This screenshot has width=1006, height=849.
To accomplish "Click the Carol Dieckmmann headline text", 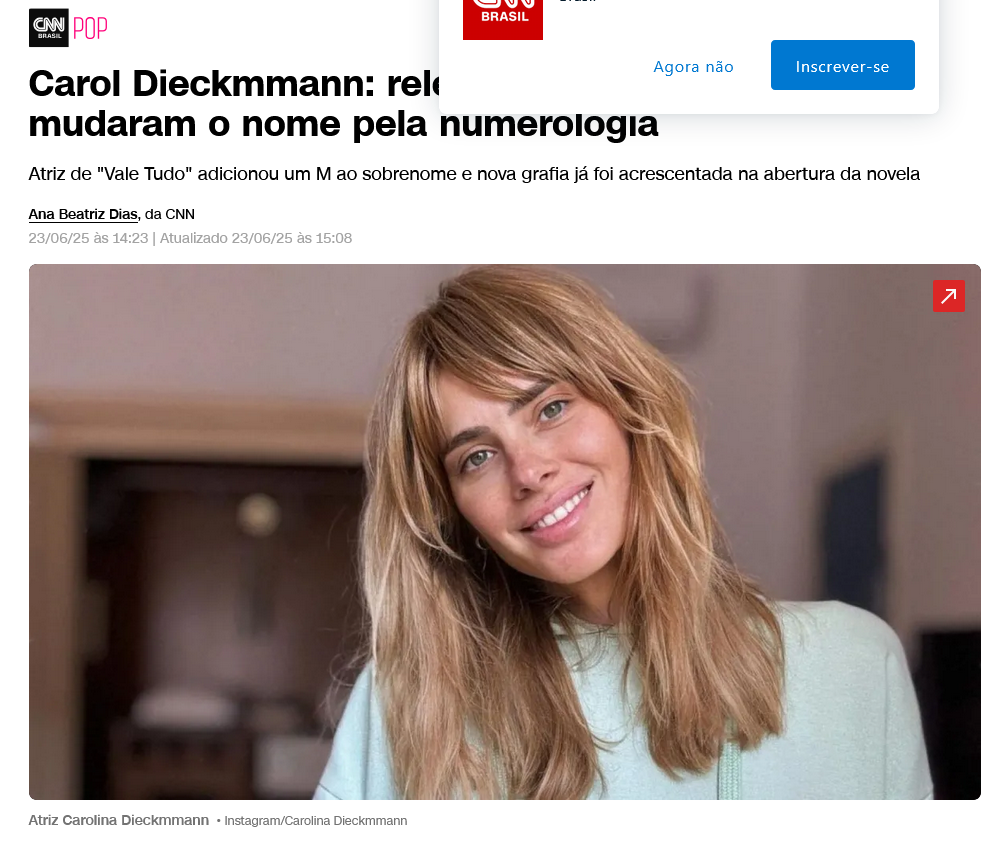I will 235,83.
